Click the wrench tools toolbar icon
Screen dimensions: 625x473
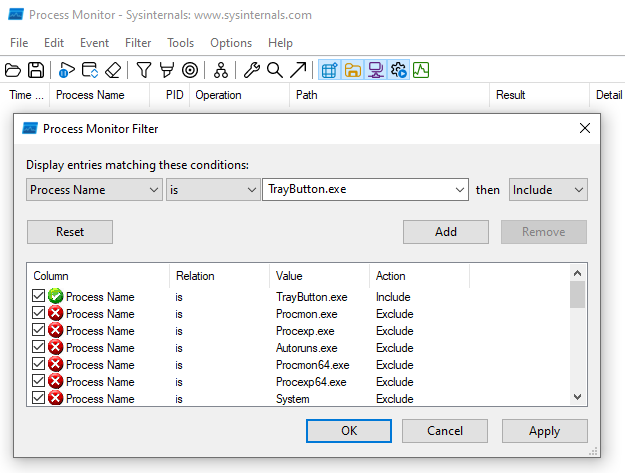(252, 70)
